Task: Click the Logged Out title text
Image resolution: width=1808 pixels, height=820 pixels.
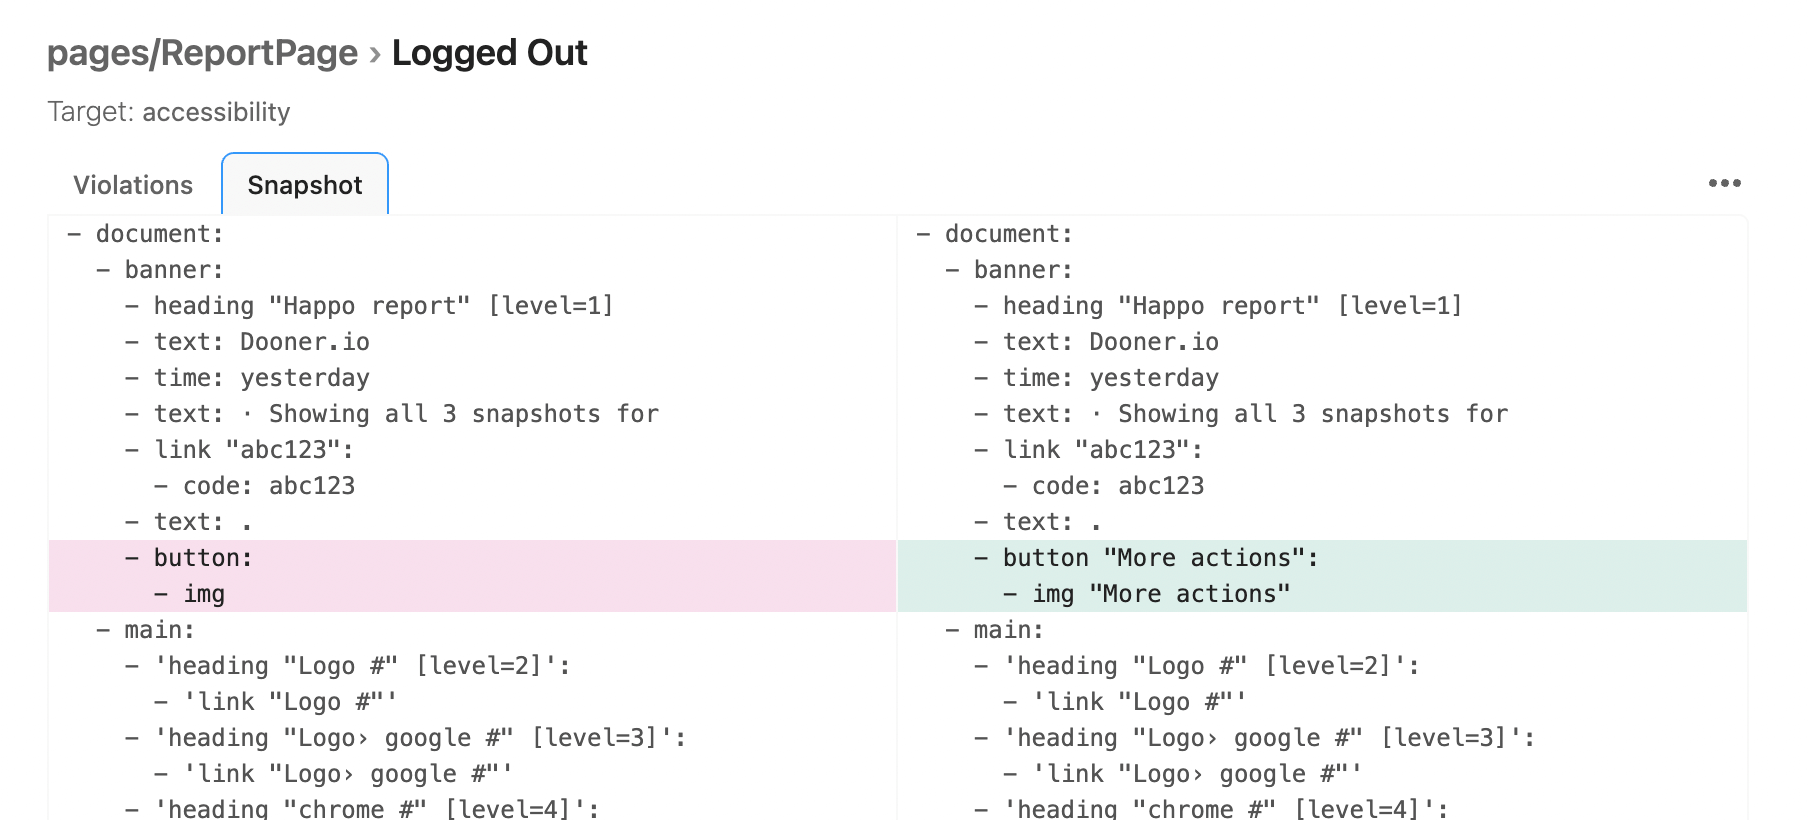Action: pos(489,53)
